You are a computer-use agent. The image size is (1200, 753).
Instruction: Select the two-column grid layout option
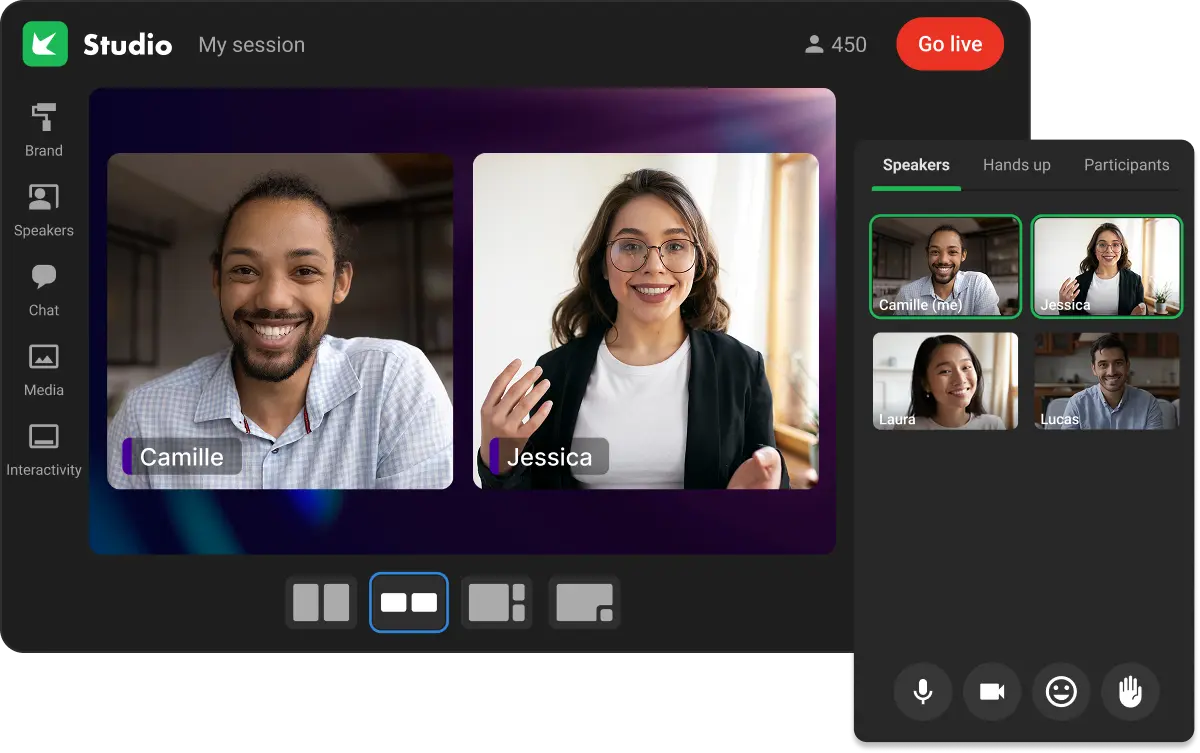click(320, 602)
